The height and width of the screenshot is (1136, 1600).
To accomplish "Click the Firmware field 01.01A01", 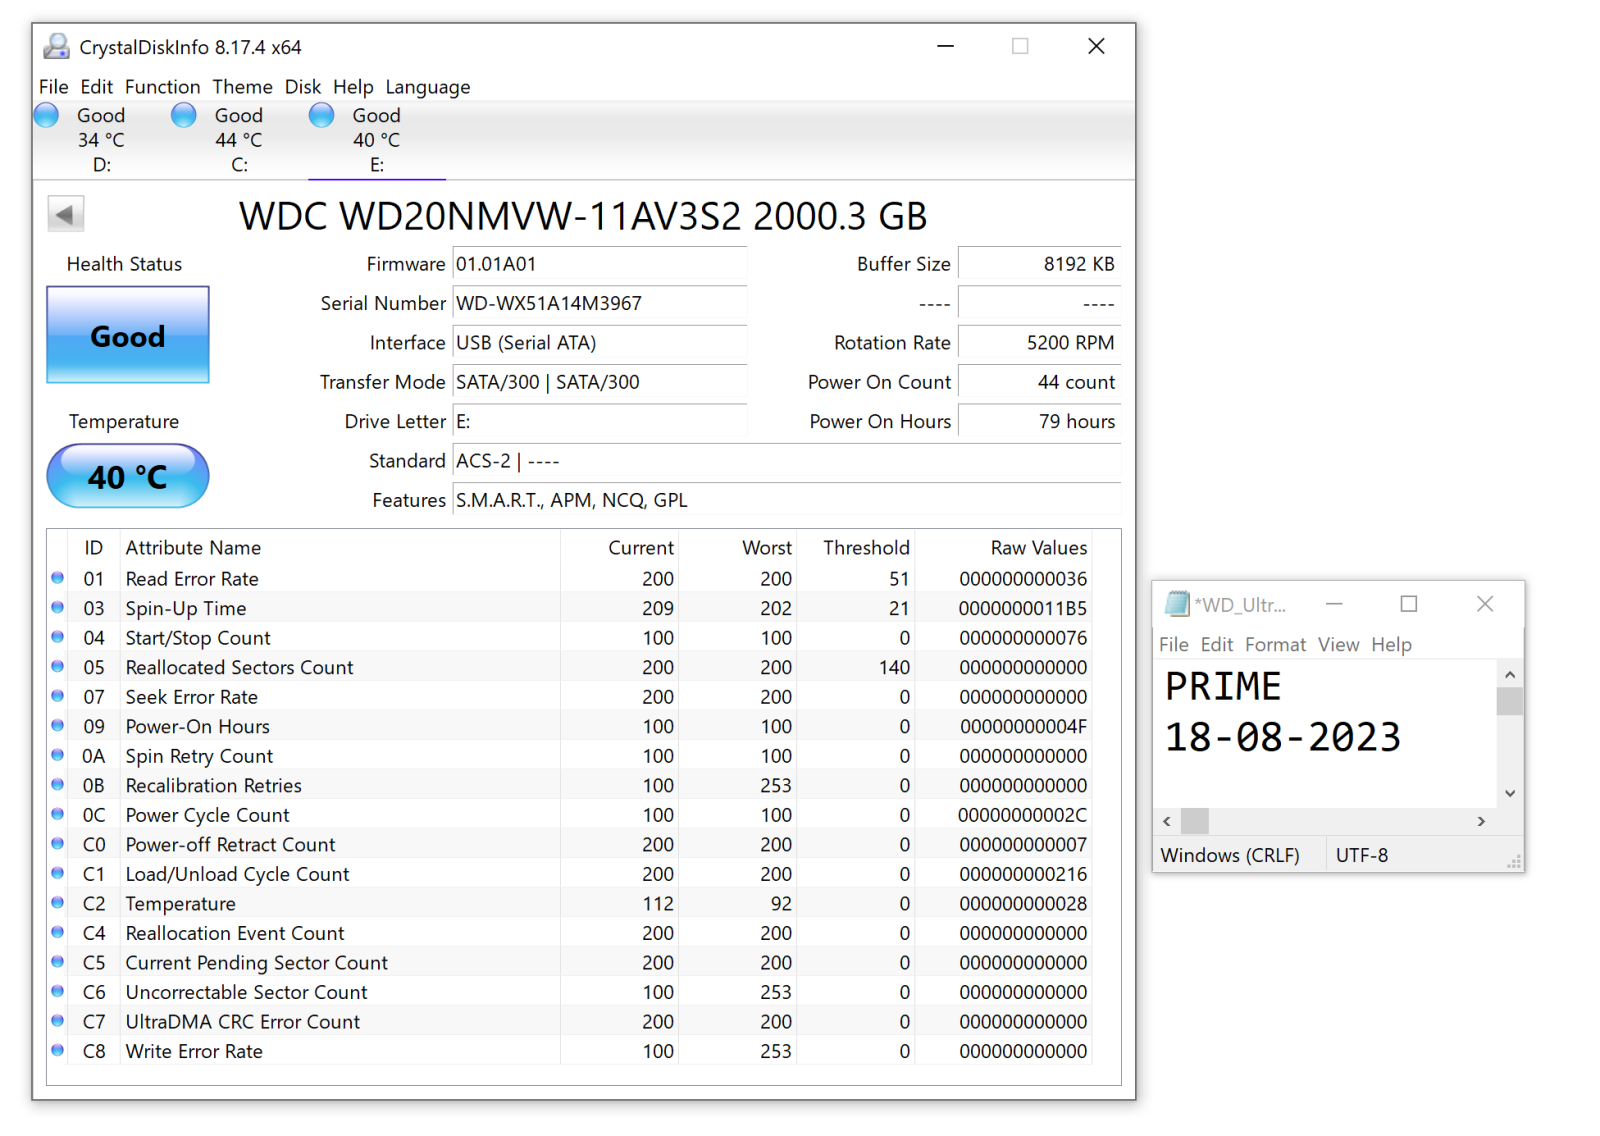I will coord(600,264).
